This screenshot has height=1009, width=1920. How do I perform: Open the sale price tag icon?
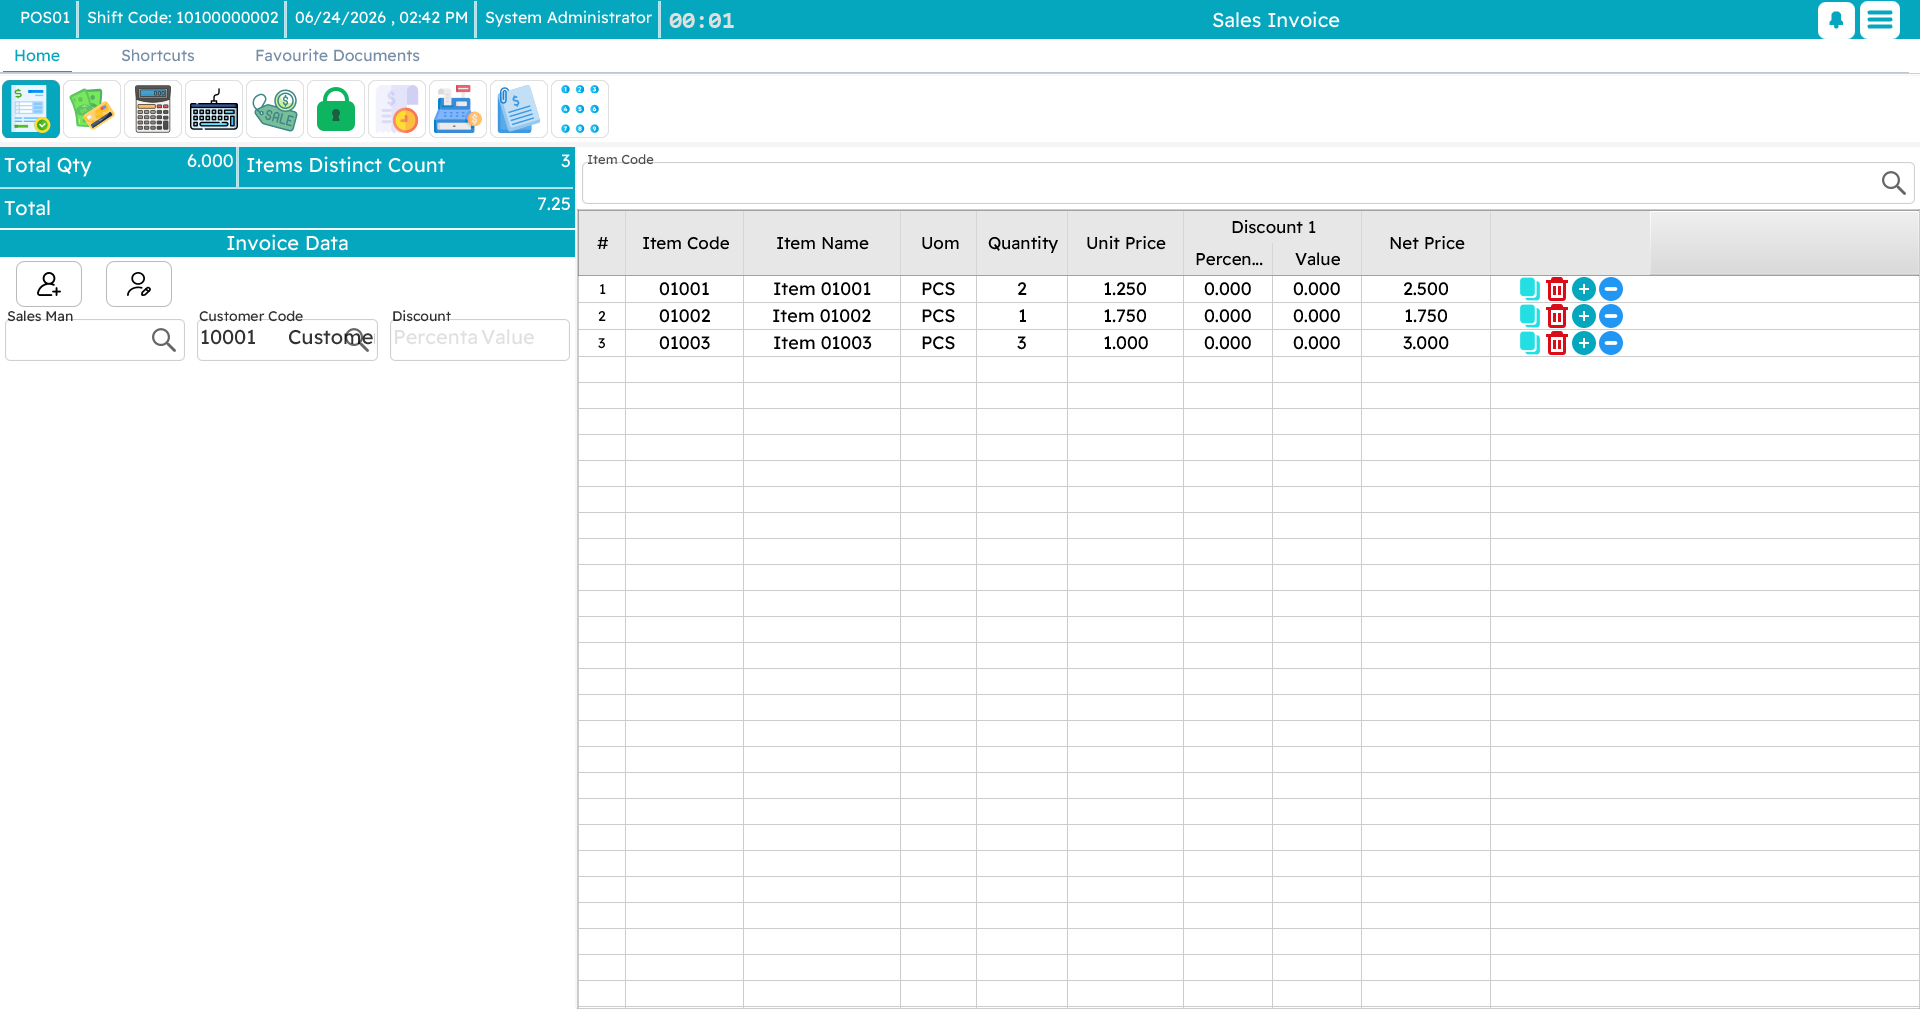[x=275, y=109]
